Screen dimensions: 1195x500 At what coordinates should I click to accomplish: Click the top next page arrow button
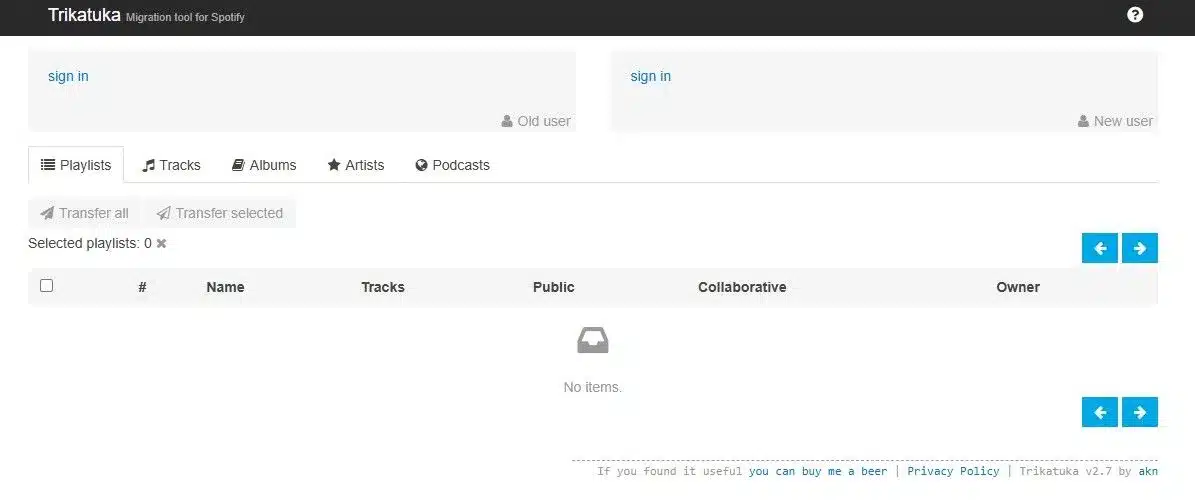[x=1139, y=248]
